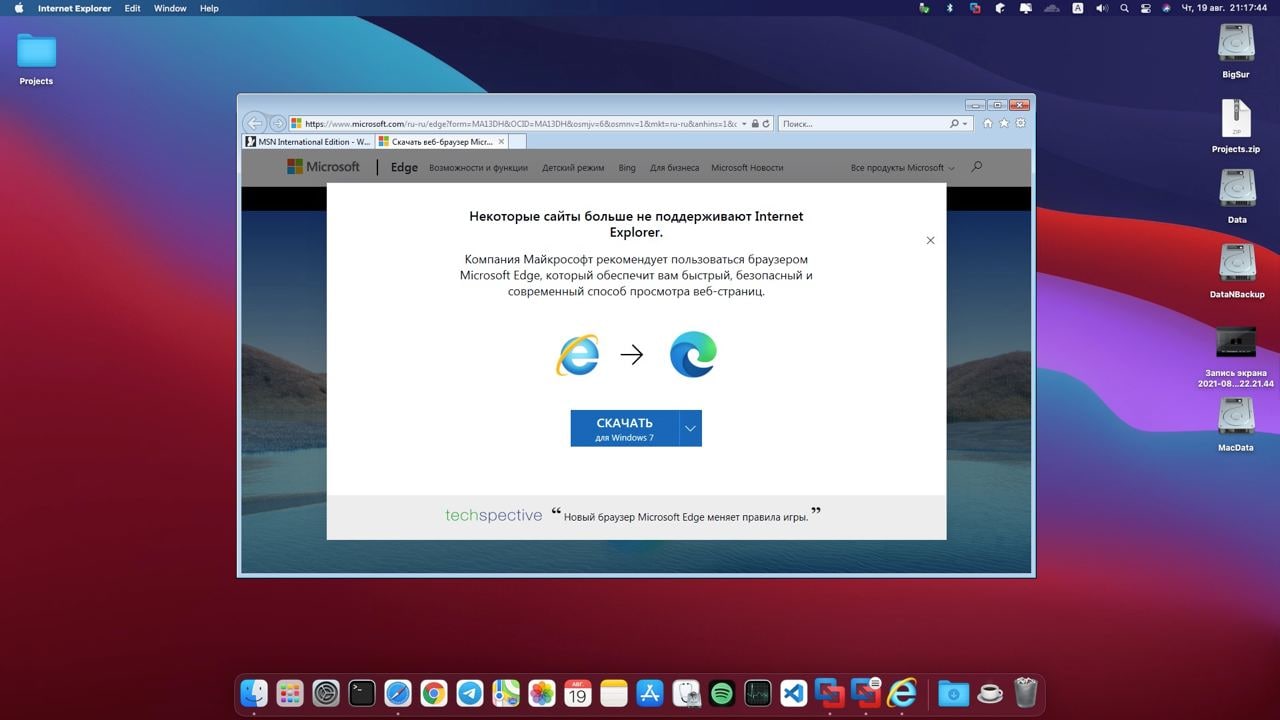Close the 'Скачать веб-браузер' tab with its X
This screenshot has height=720, width=1280.
[x=501, y=142]
